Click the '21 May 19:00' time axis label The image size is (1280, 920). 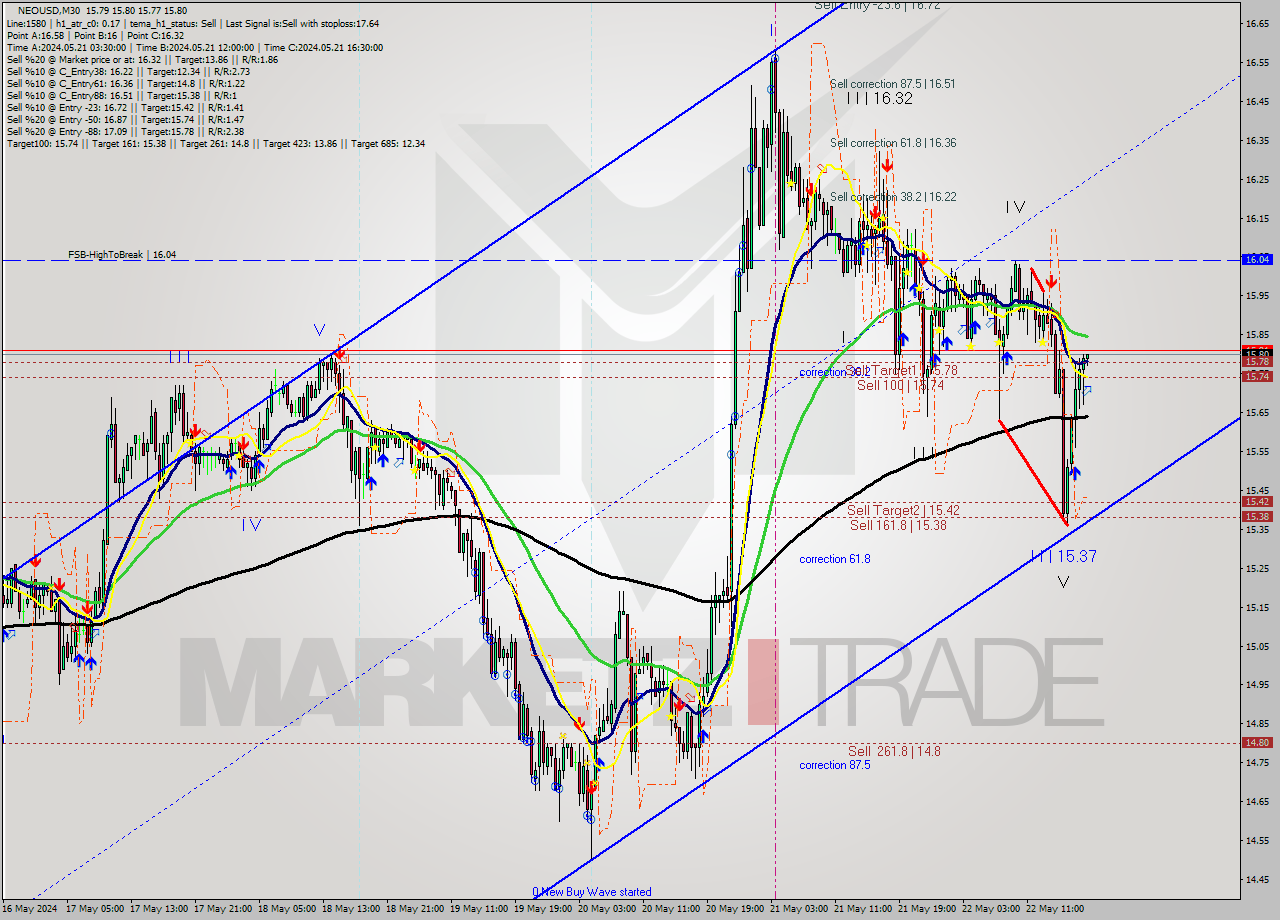[927, 909]
